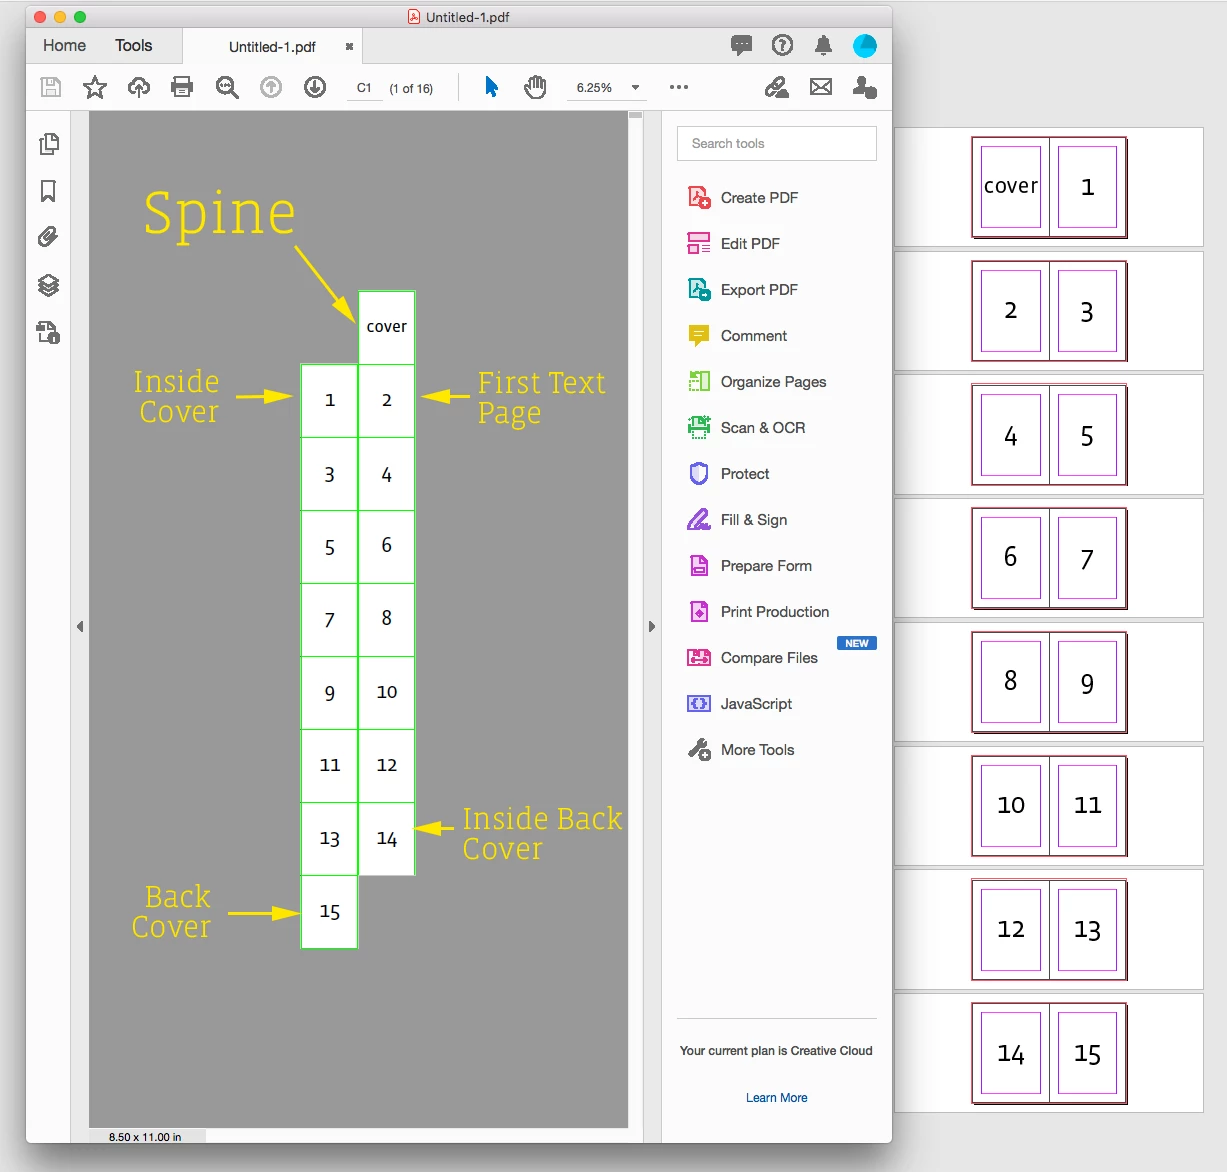
Task: Select pages 2-3 spread thumbnail in background window
Action: 1049,311
